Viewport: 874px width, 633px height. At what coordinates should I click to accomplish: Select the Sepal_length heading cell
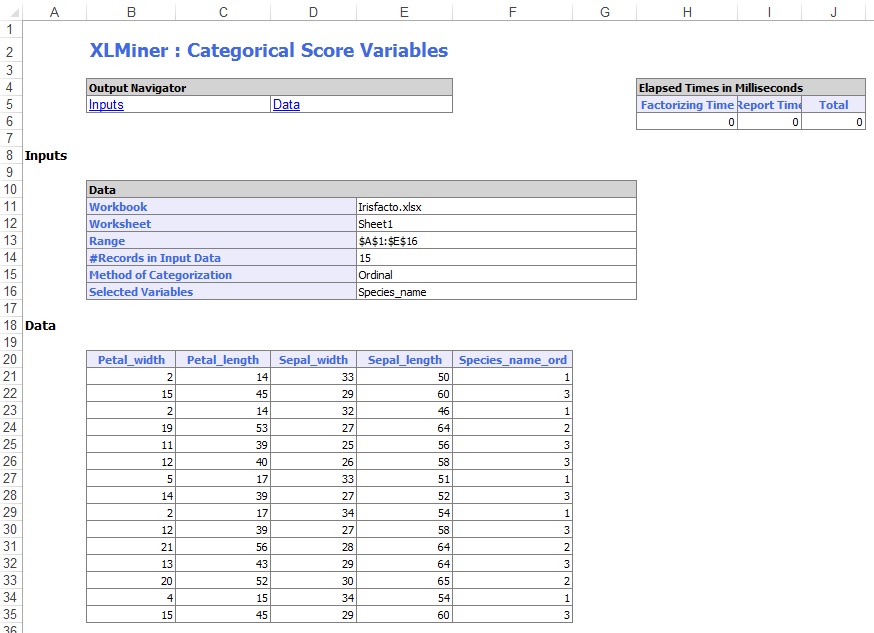(x=404, y=360)
